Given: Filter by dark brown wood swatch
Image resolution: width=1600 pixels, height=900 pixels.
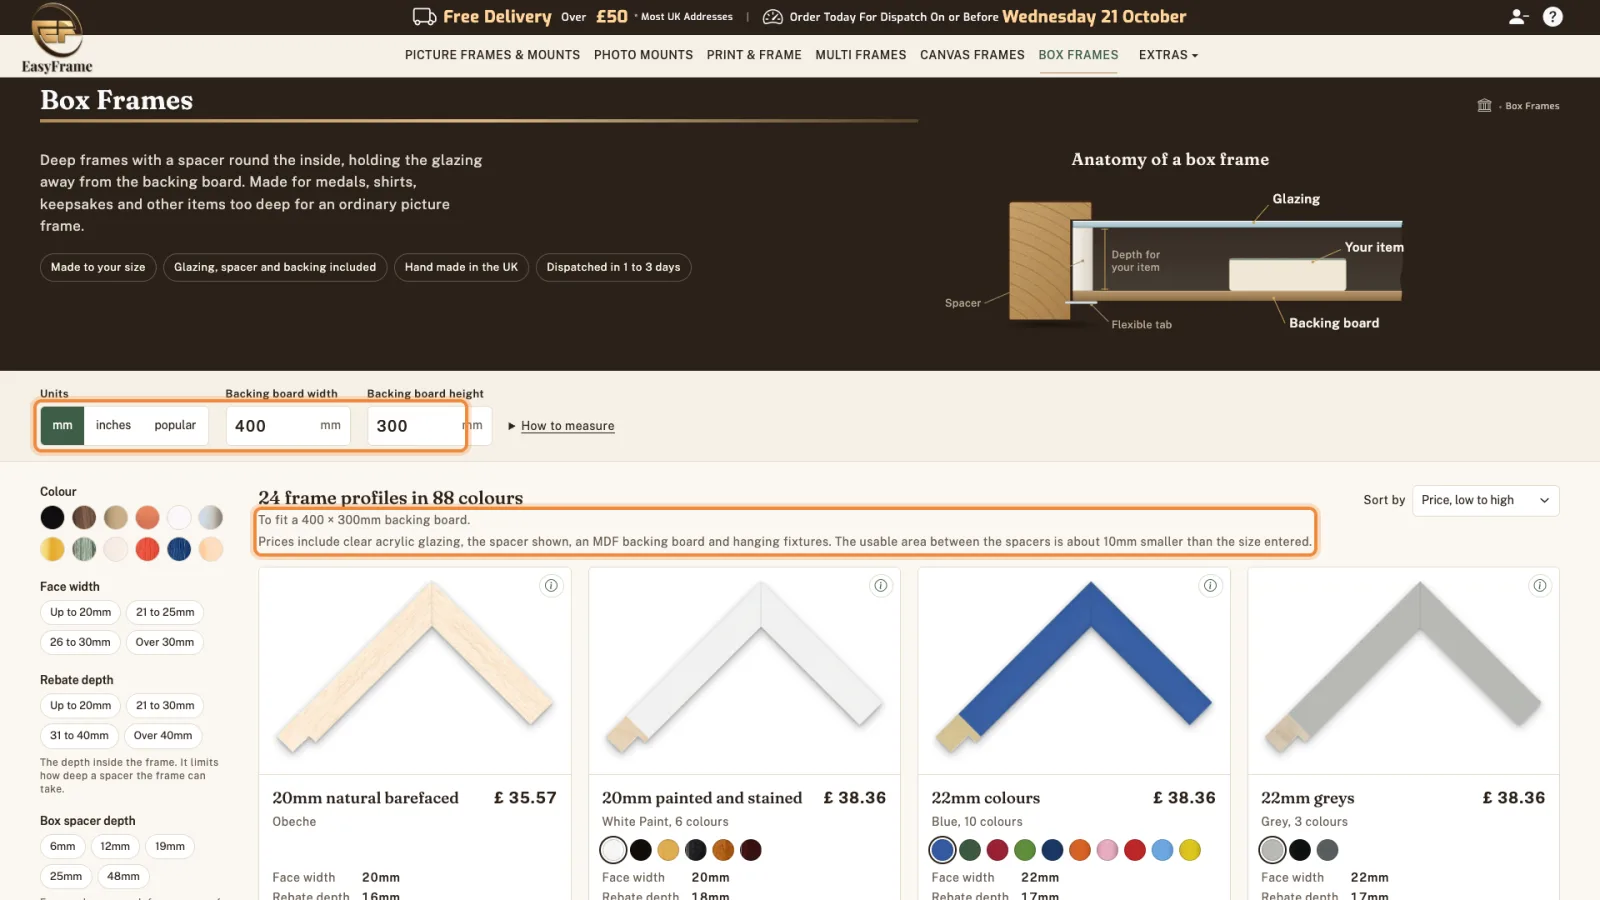Looking at the screenshot, I should [x=84, y=517].
